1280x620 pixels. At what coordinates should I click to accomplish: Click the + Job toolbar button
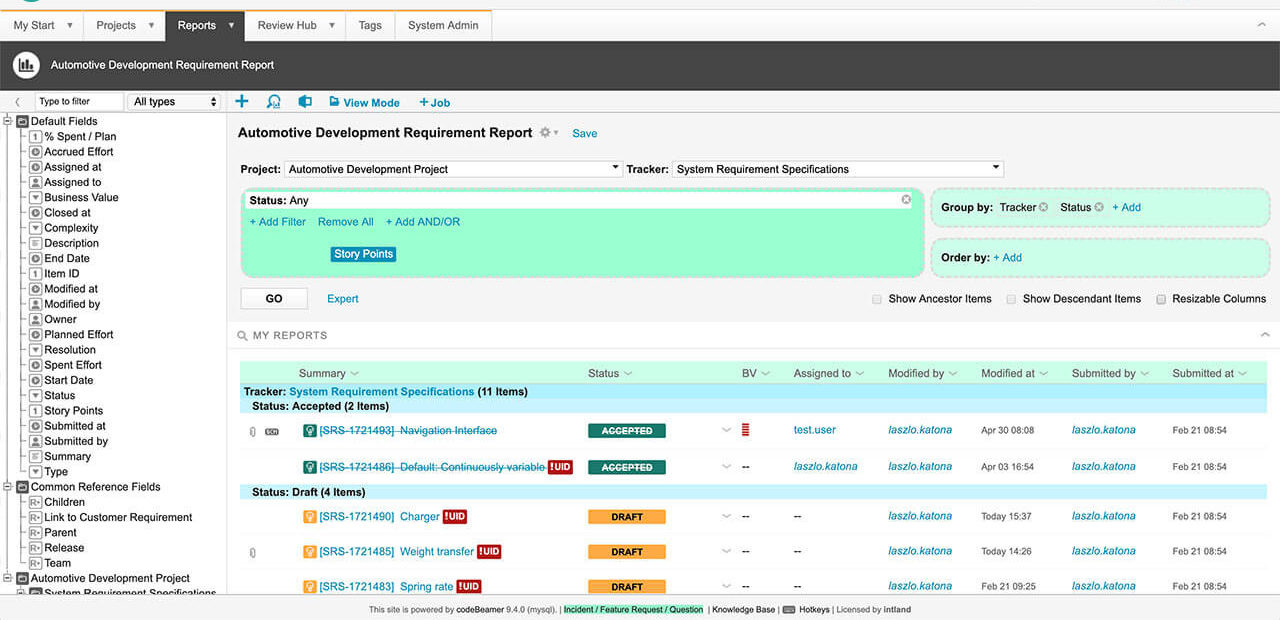(x=435, y=102)
